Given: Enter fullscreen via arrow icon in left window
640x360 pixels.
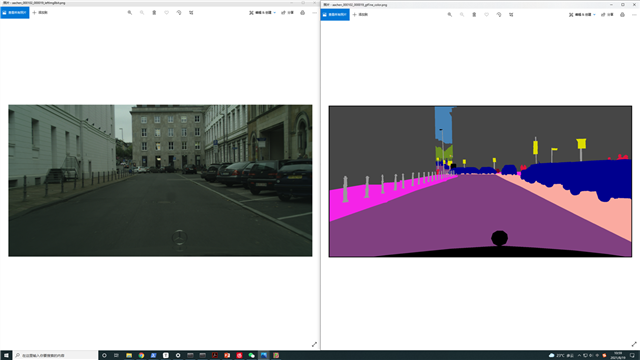Looking at the screenshot, I should (x=314, y=344).
